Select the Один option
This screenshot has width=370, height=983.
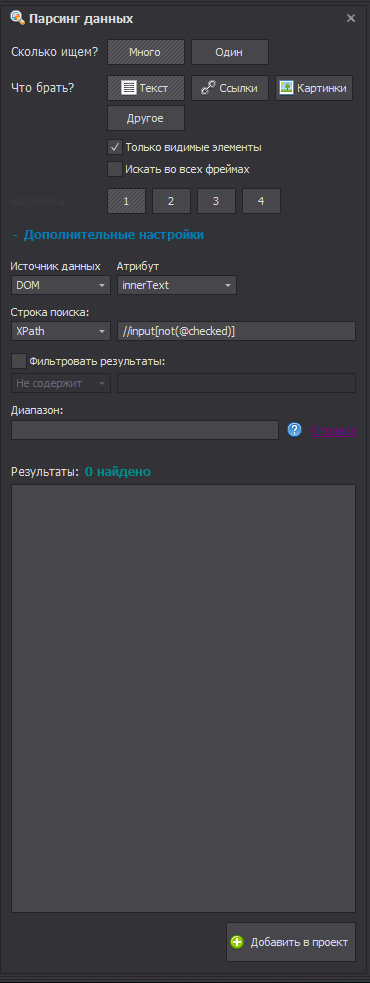click(x=230, y=53)
